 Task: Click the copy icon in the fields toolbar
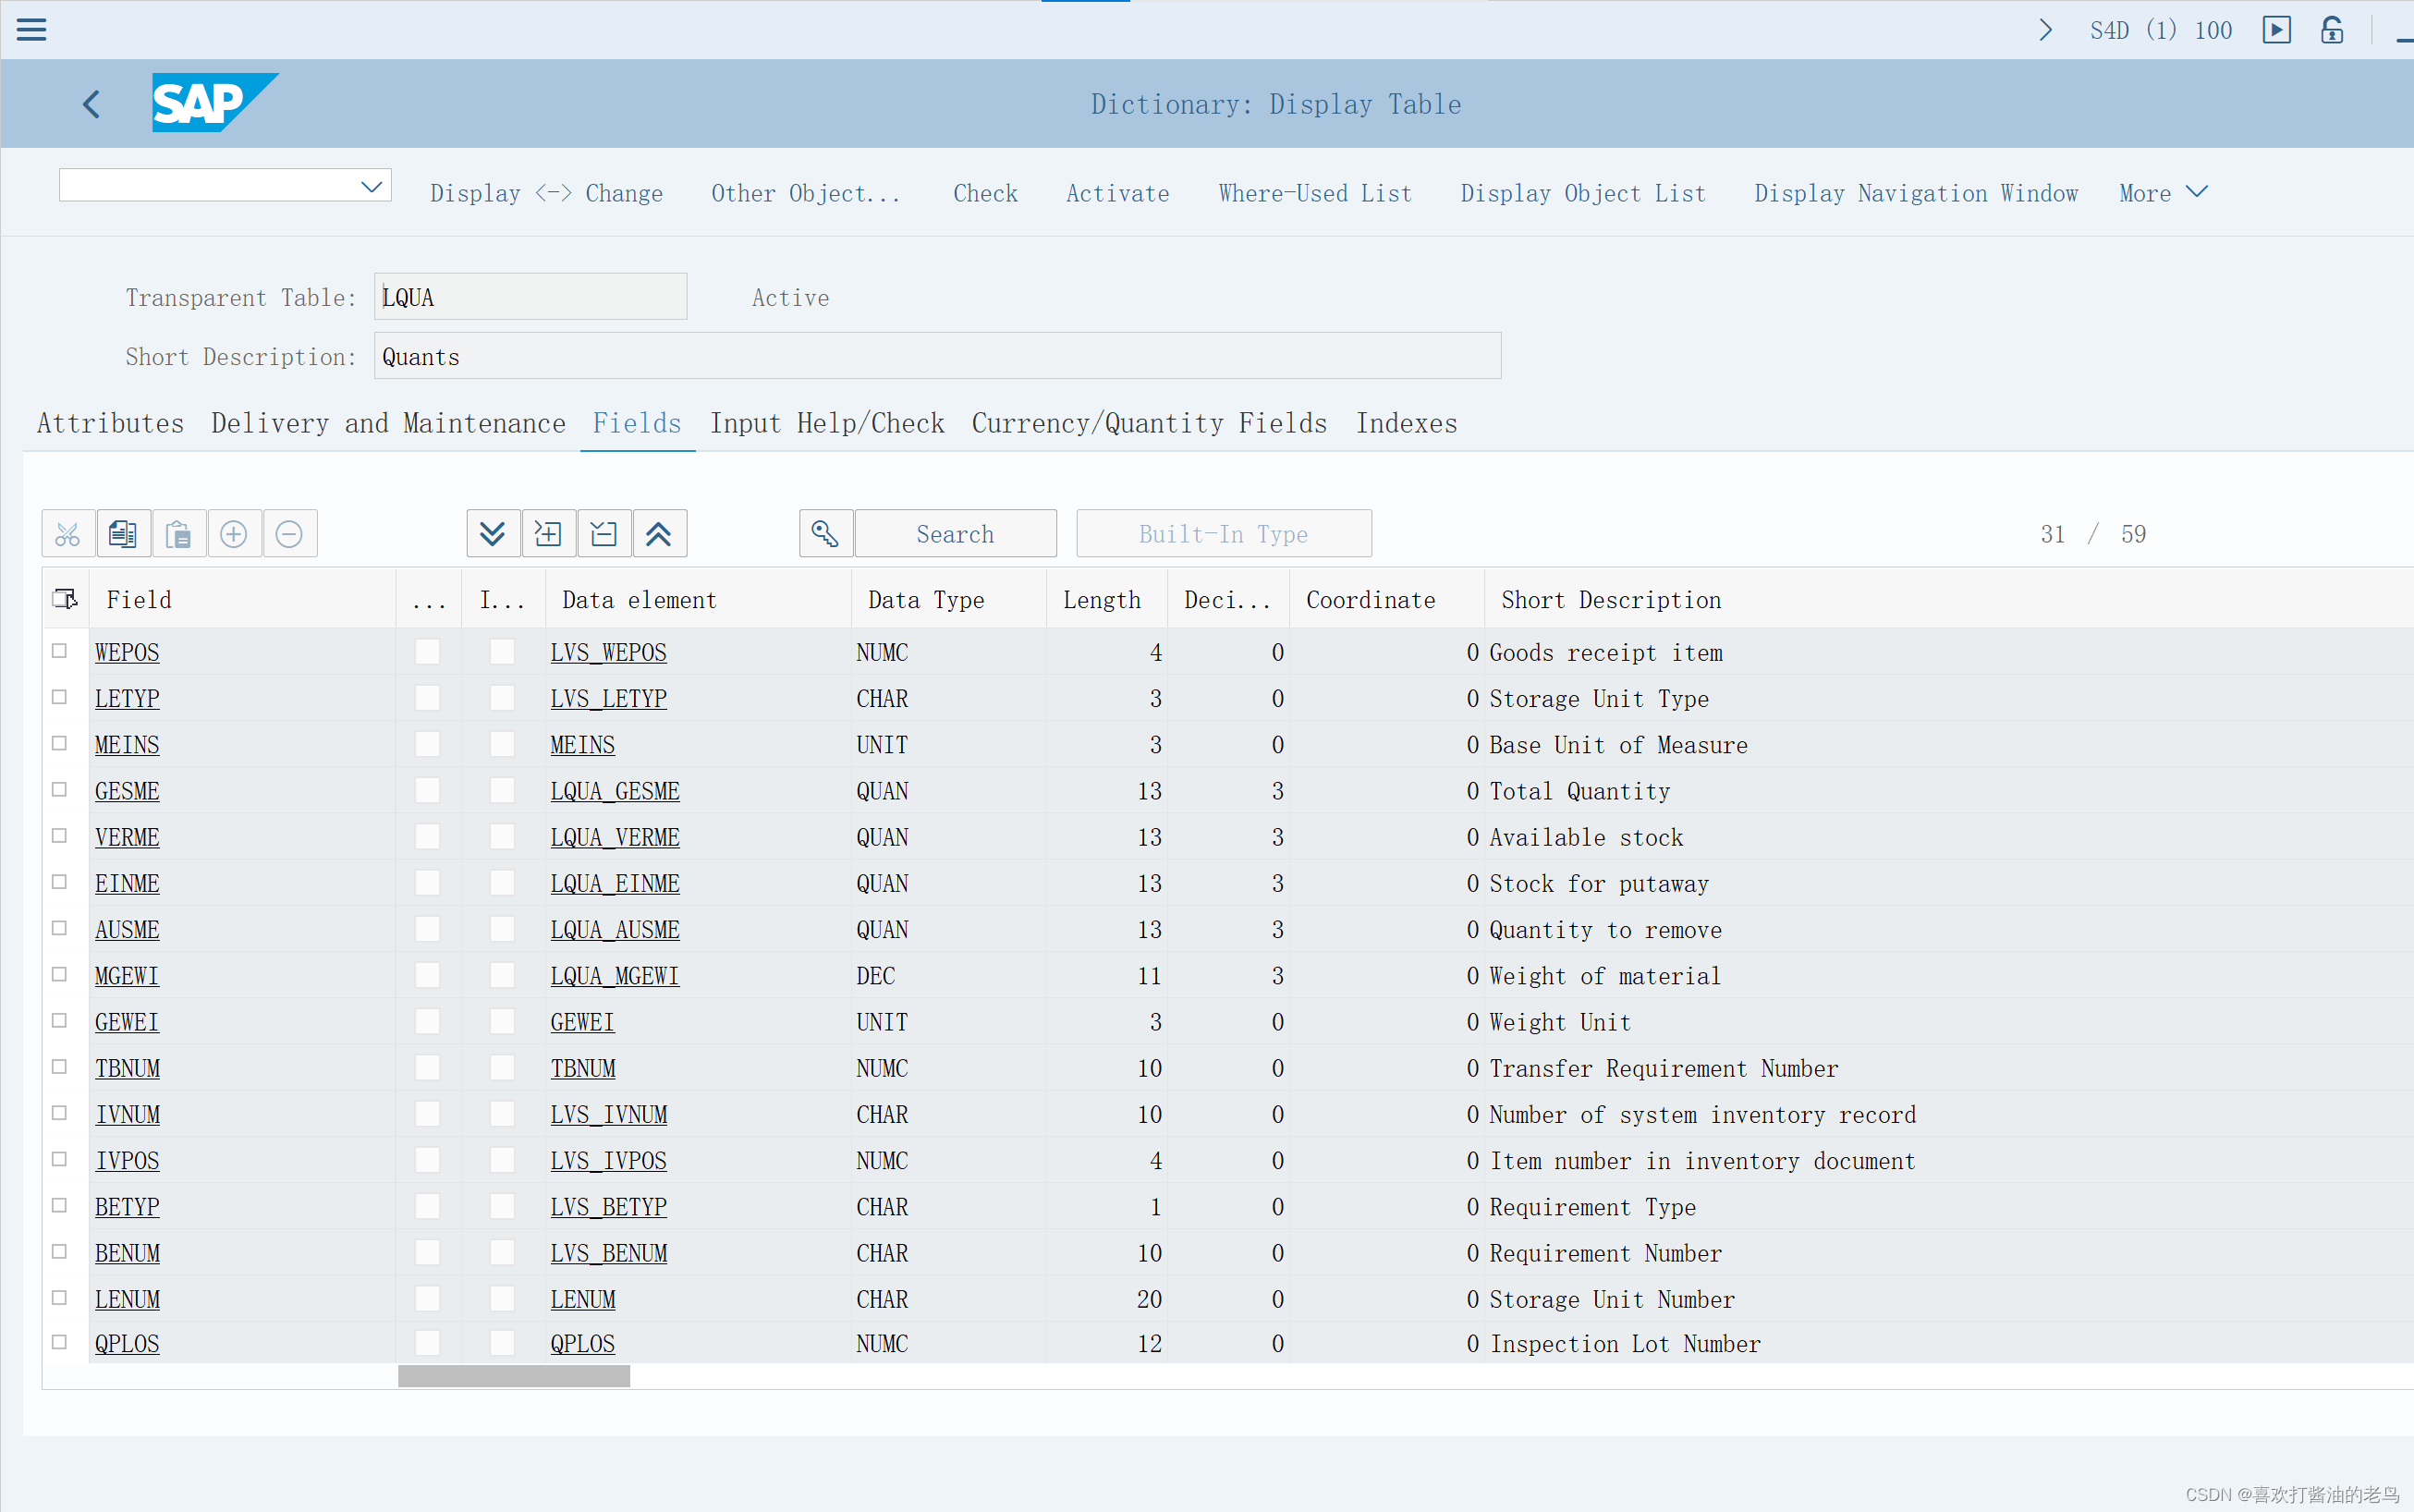tap(123, 533)
